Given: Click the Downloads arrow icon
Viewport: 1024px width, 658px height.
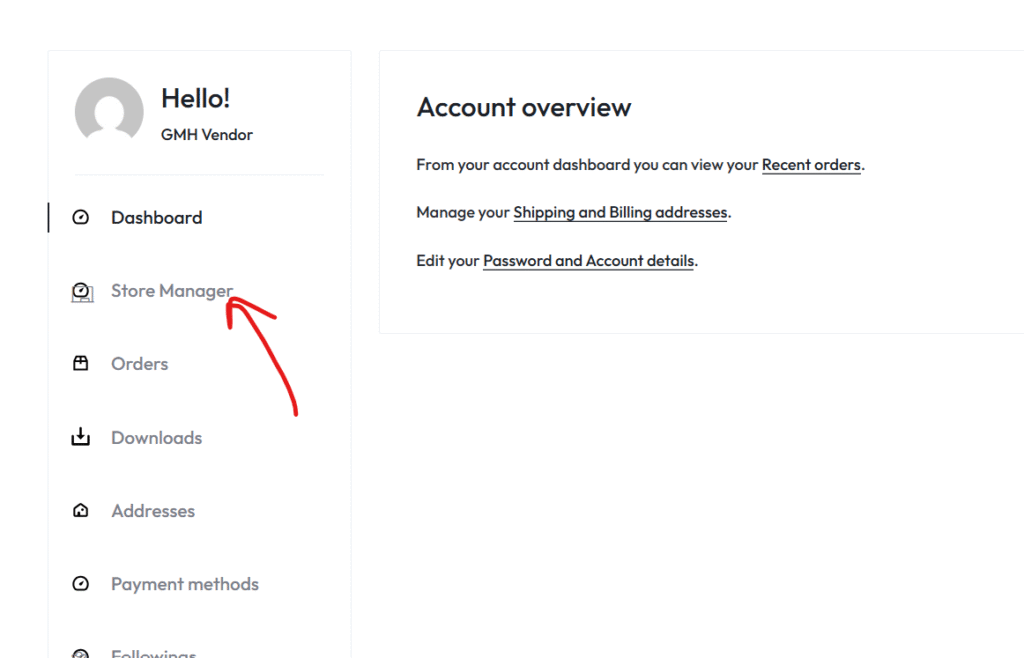Looking at the screenshot, I should pos(81,438).
